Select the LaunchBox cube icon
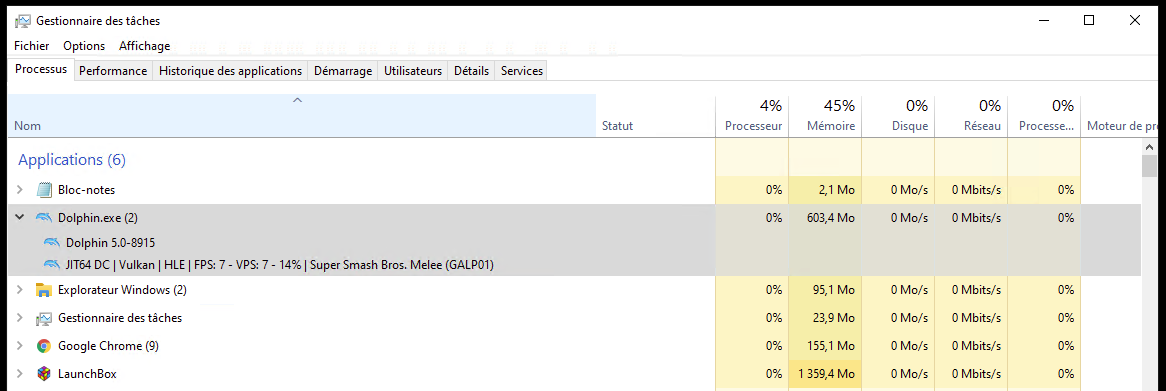 [x=44, y=373]
